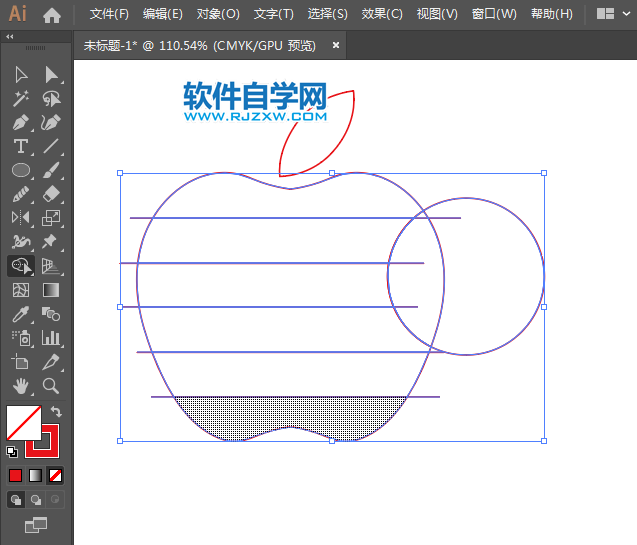
Task: Open the 文字(T) menu
Action: (x=273, y=14)
